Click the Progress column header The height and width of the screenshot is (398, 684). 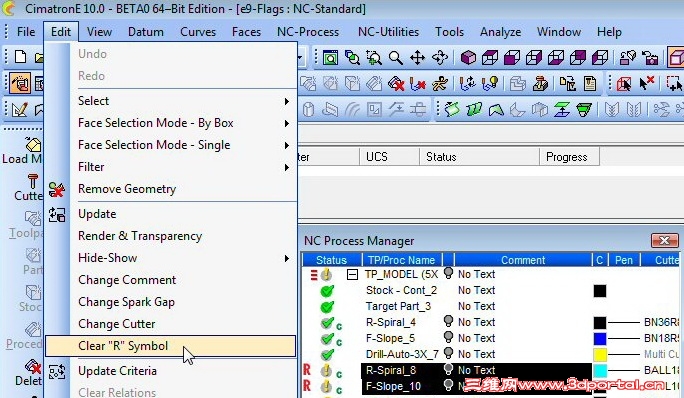click(569, 157)
